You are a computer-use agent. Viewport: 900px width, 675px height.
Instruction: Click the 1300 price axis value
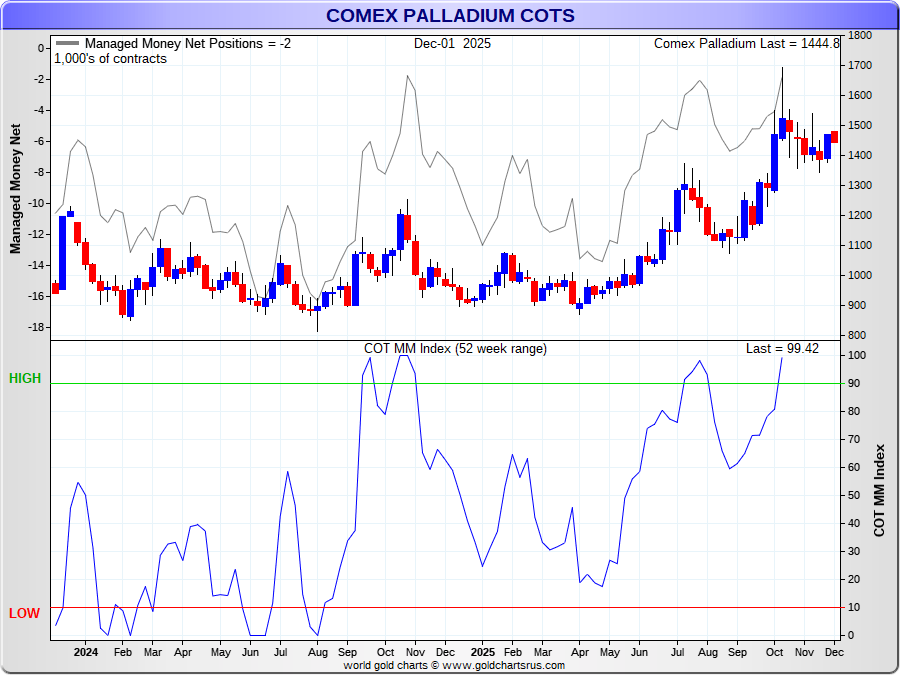click(860, 185)
